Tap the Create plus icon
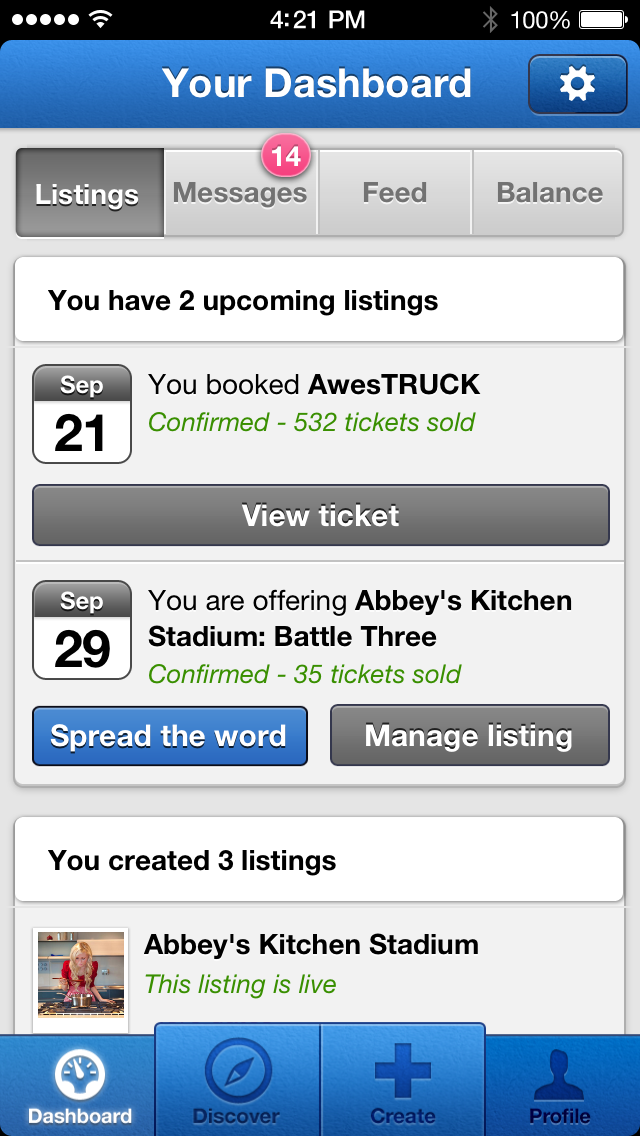This screenshot has width=640, height=1136. pyautogui.click(x=402, y=1070)
